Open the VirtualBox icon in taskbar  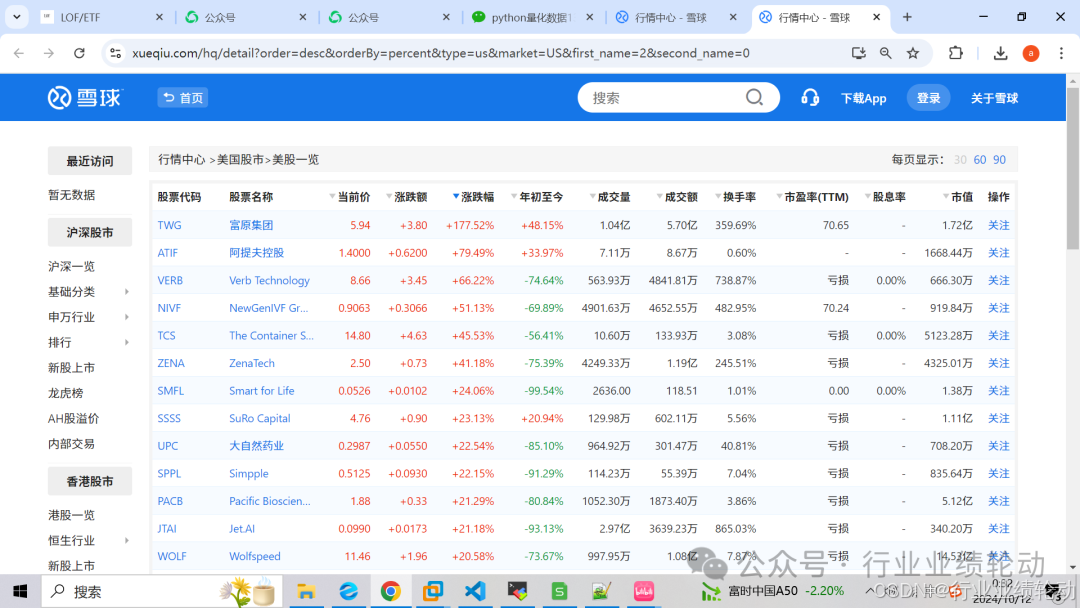pos(433,591)
